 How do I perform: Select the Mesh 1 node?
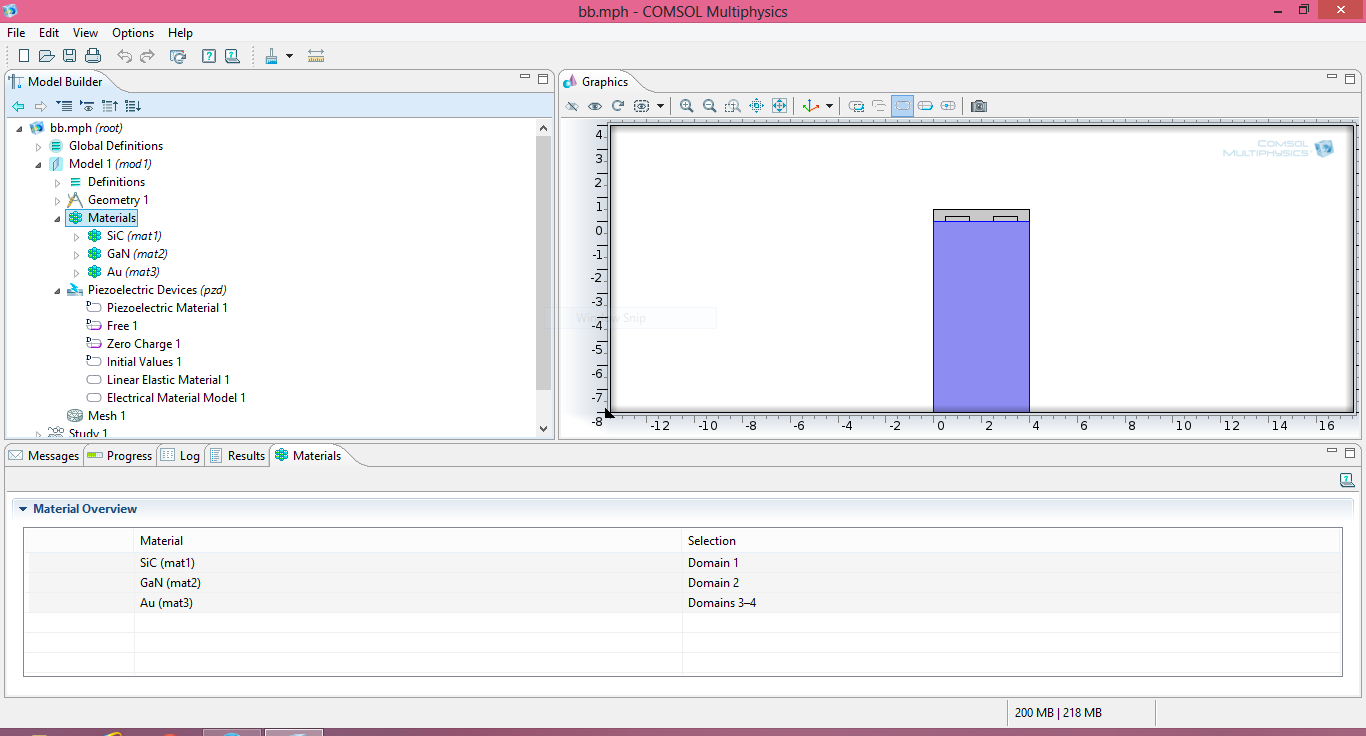click(x=97, y=416)
